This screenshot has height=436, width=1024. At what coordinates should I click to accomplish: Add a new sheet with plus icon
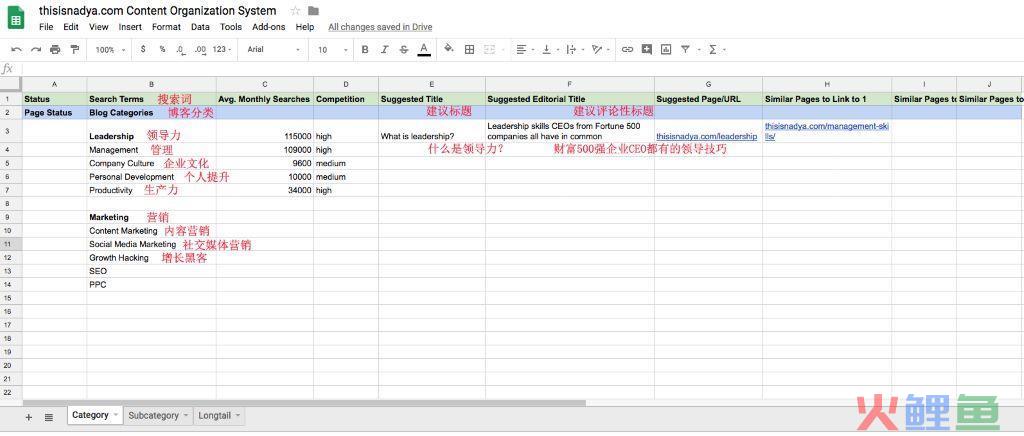coord(29,417)
